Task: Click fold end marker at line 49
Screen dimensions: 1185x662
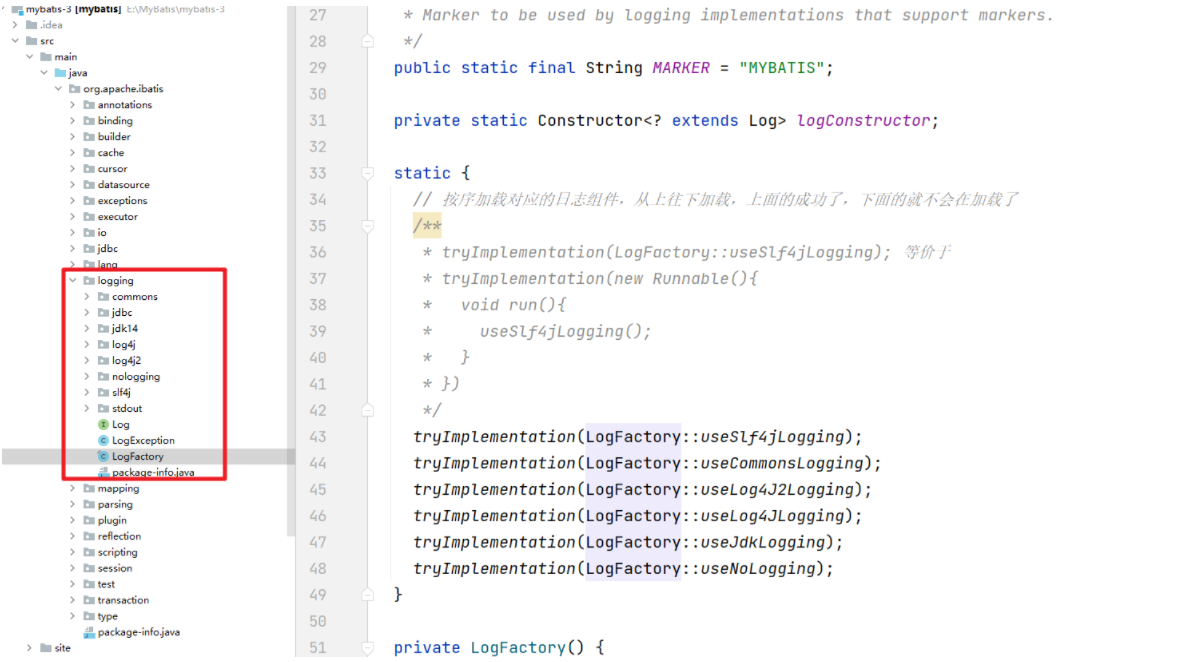Action: point(367,595)
